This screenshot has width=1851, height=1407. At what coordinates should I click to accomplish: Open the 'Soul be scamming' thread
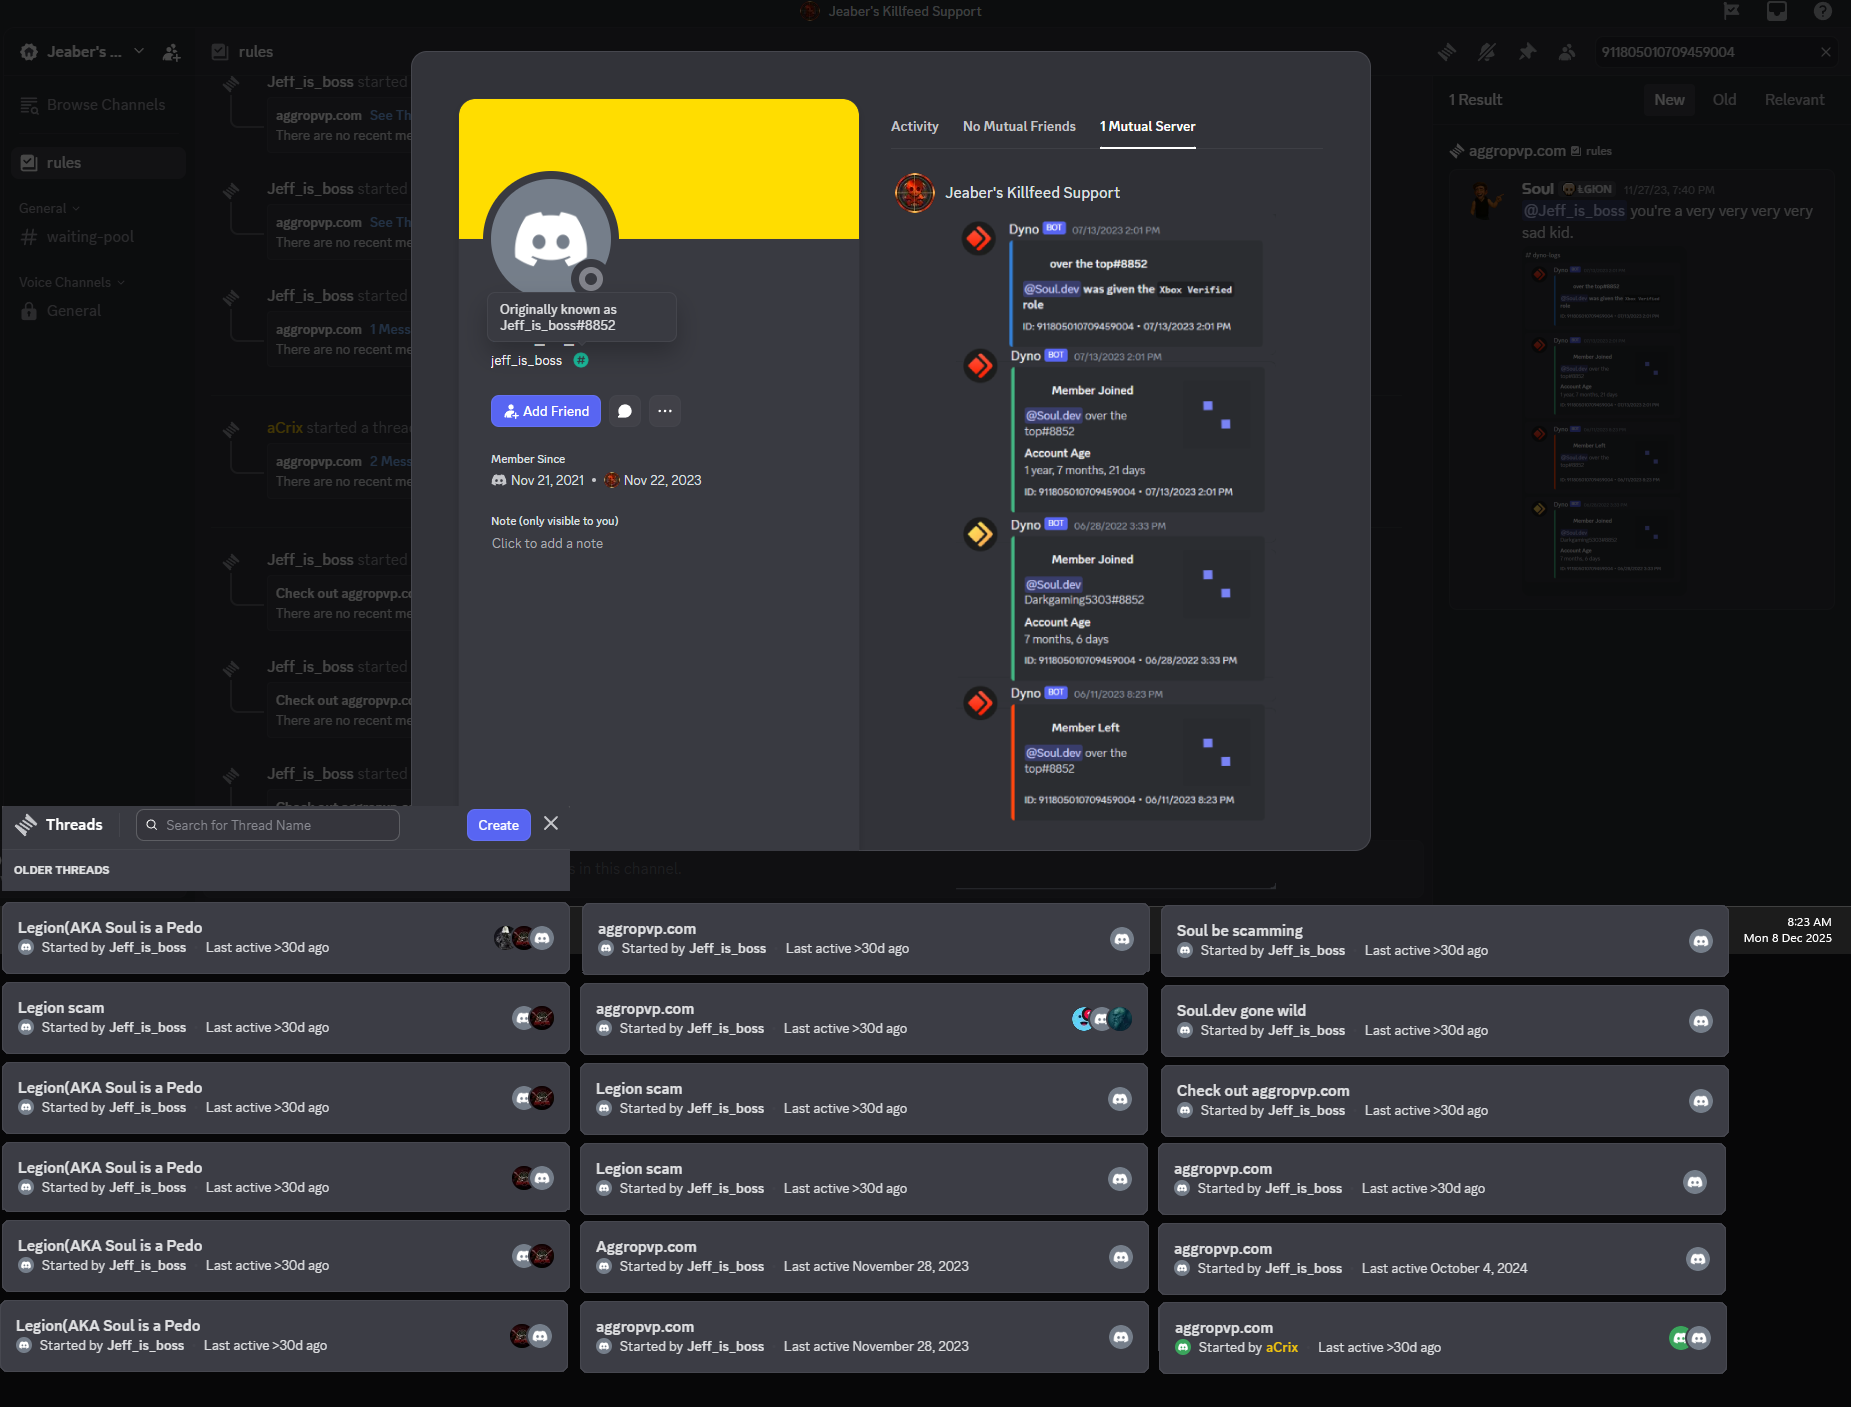tap(1444, 941)
